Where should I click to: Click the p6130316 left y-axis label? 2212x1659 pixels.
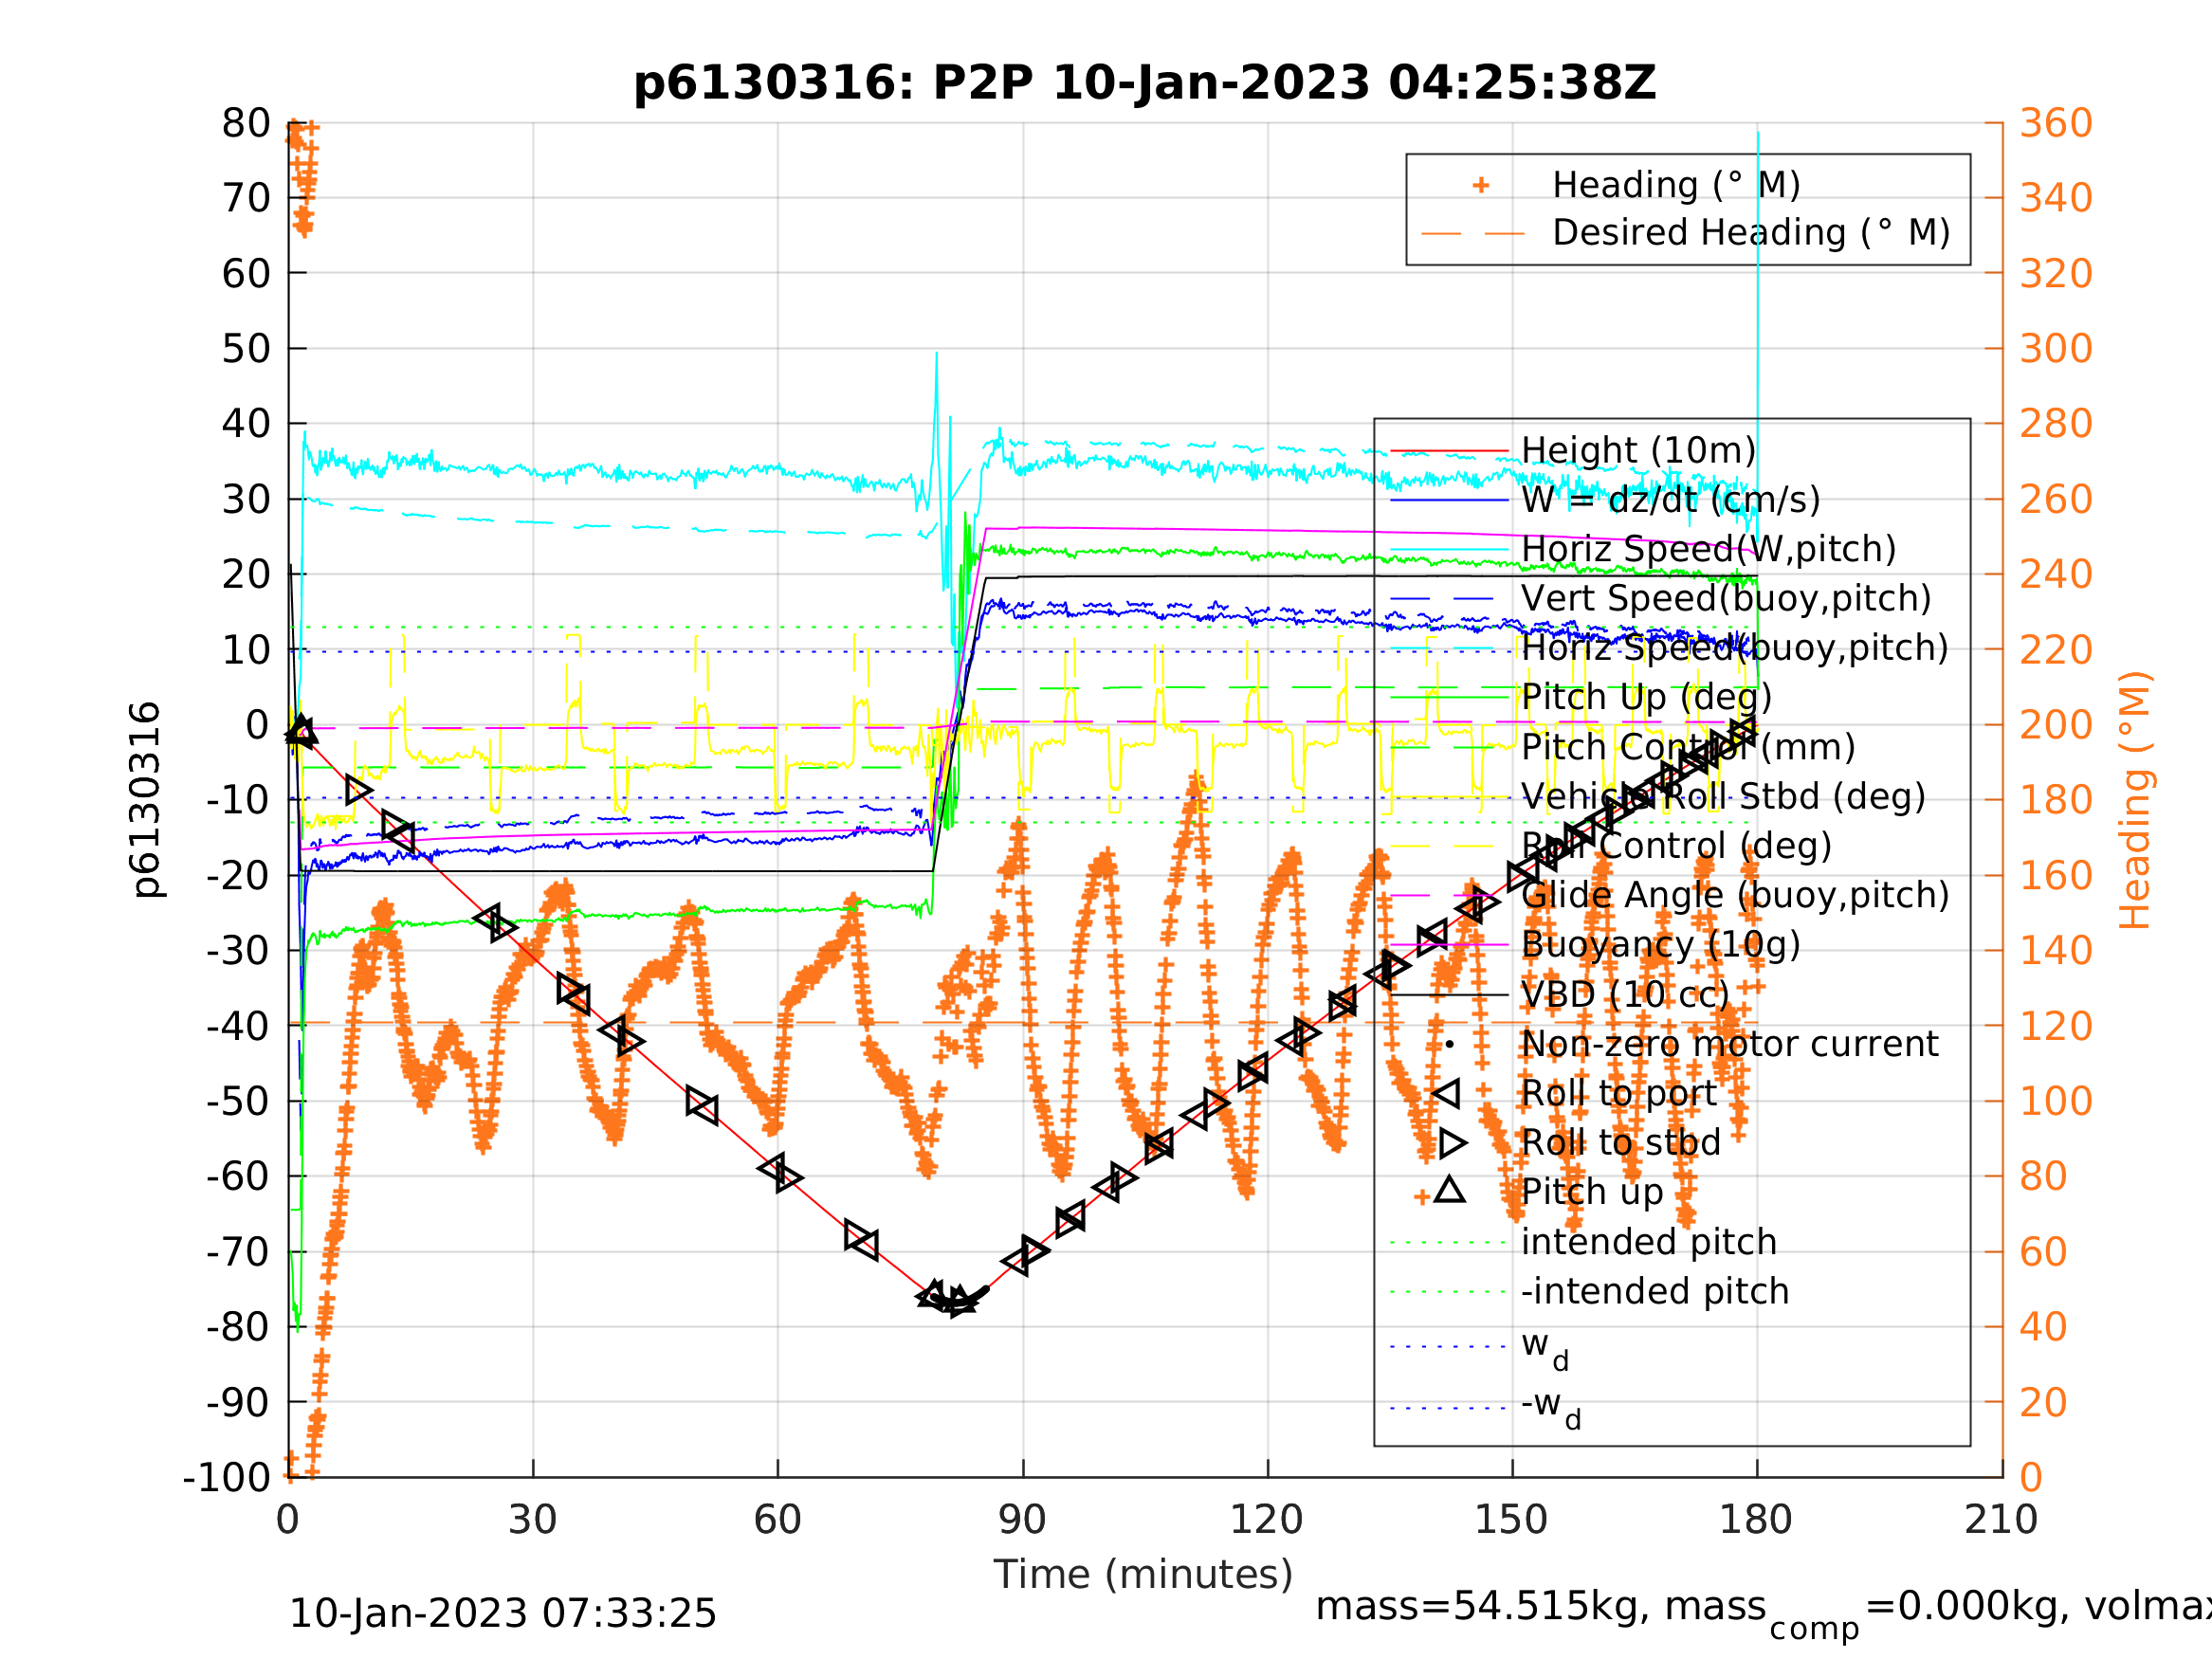(146, 800)
